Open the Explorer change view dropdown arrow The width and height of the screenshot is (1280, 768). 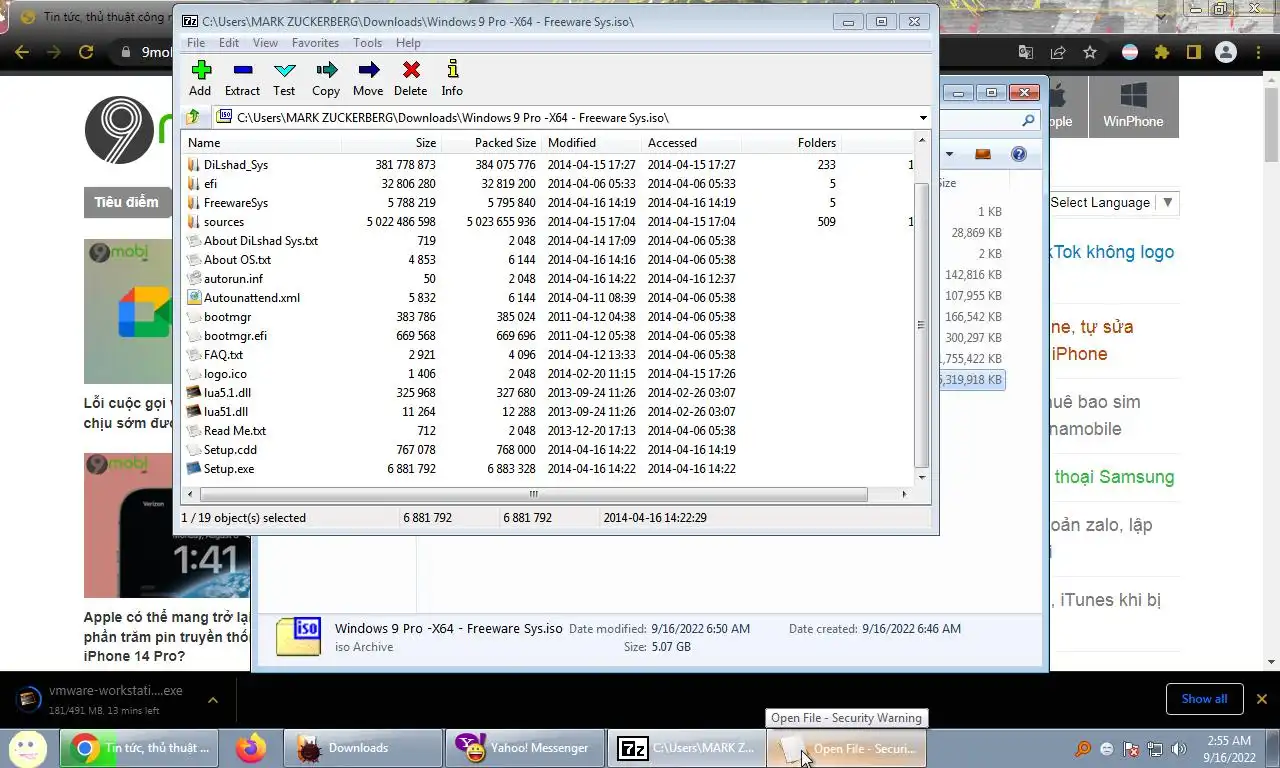[949, 154]
